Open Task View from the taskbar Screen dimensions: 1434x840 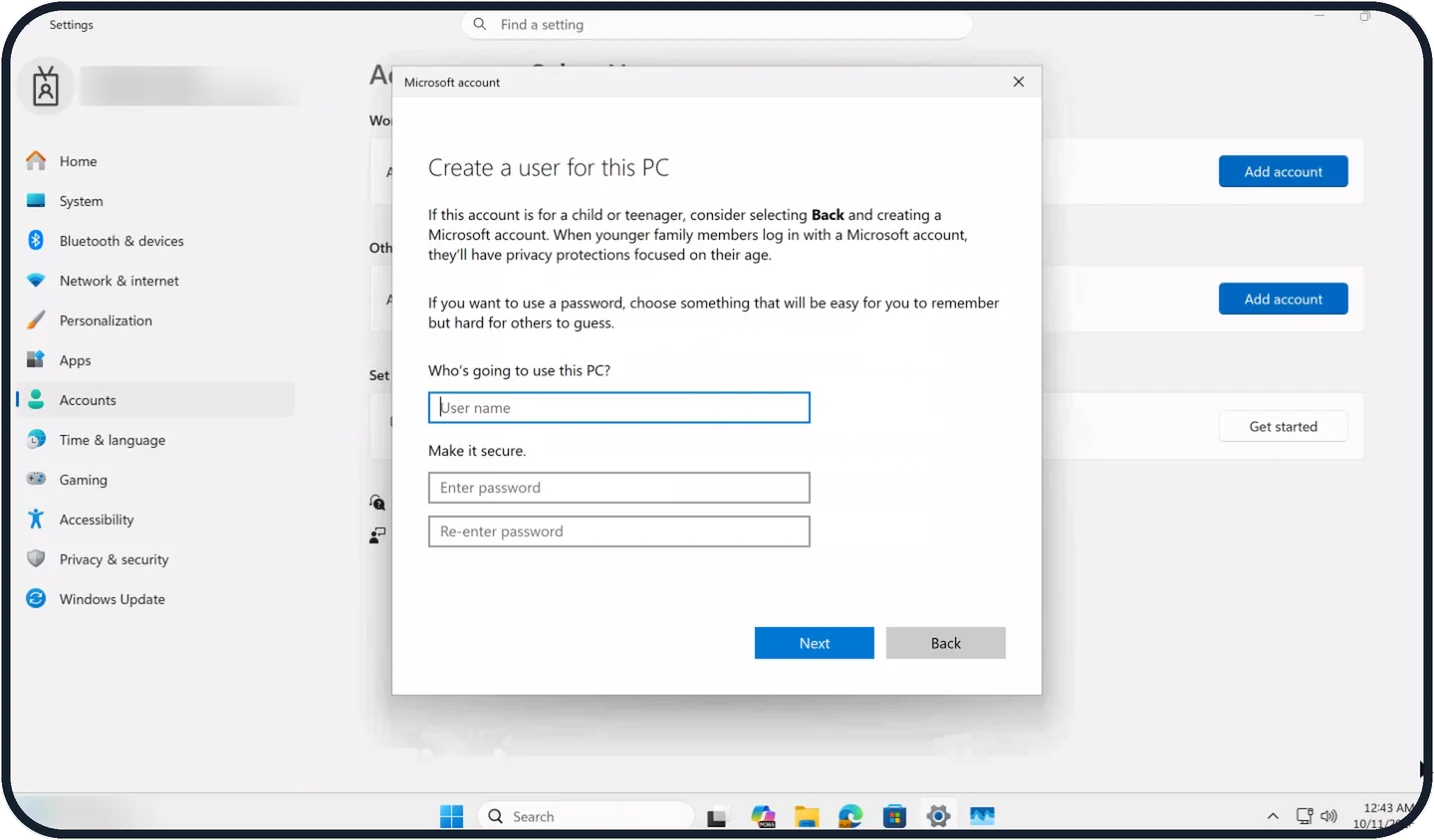point(717,817)
